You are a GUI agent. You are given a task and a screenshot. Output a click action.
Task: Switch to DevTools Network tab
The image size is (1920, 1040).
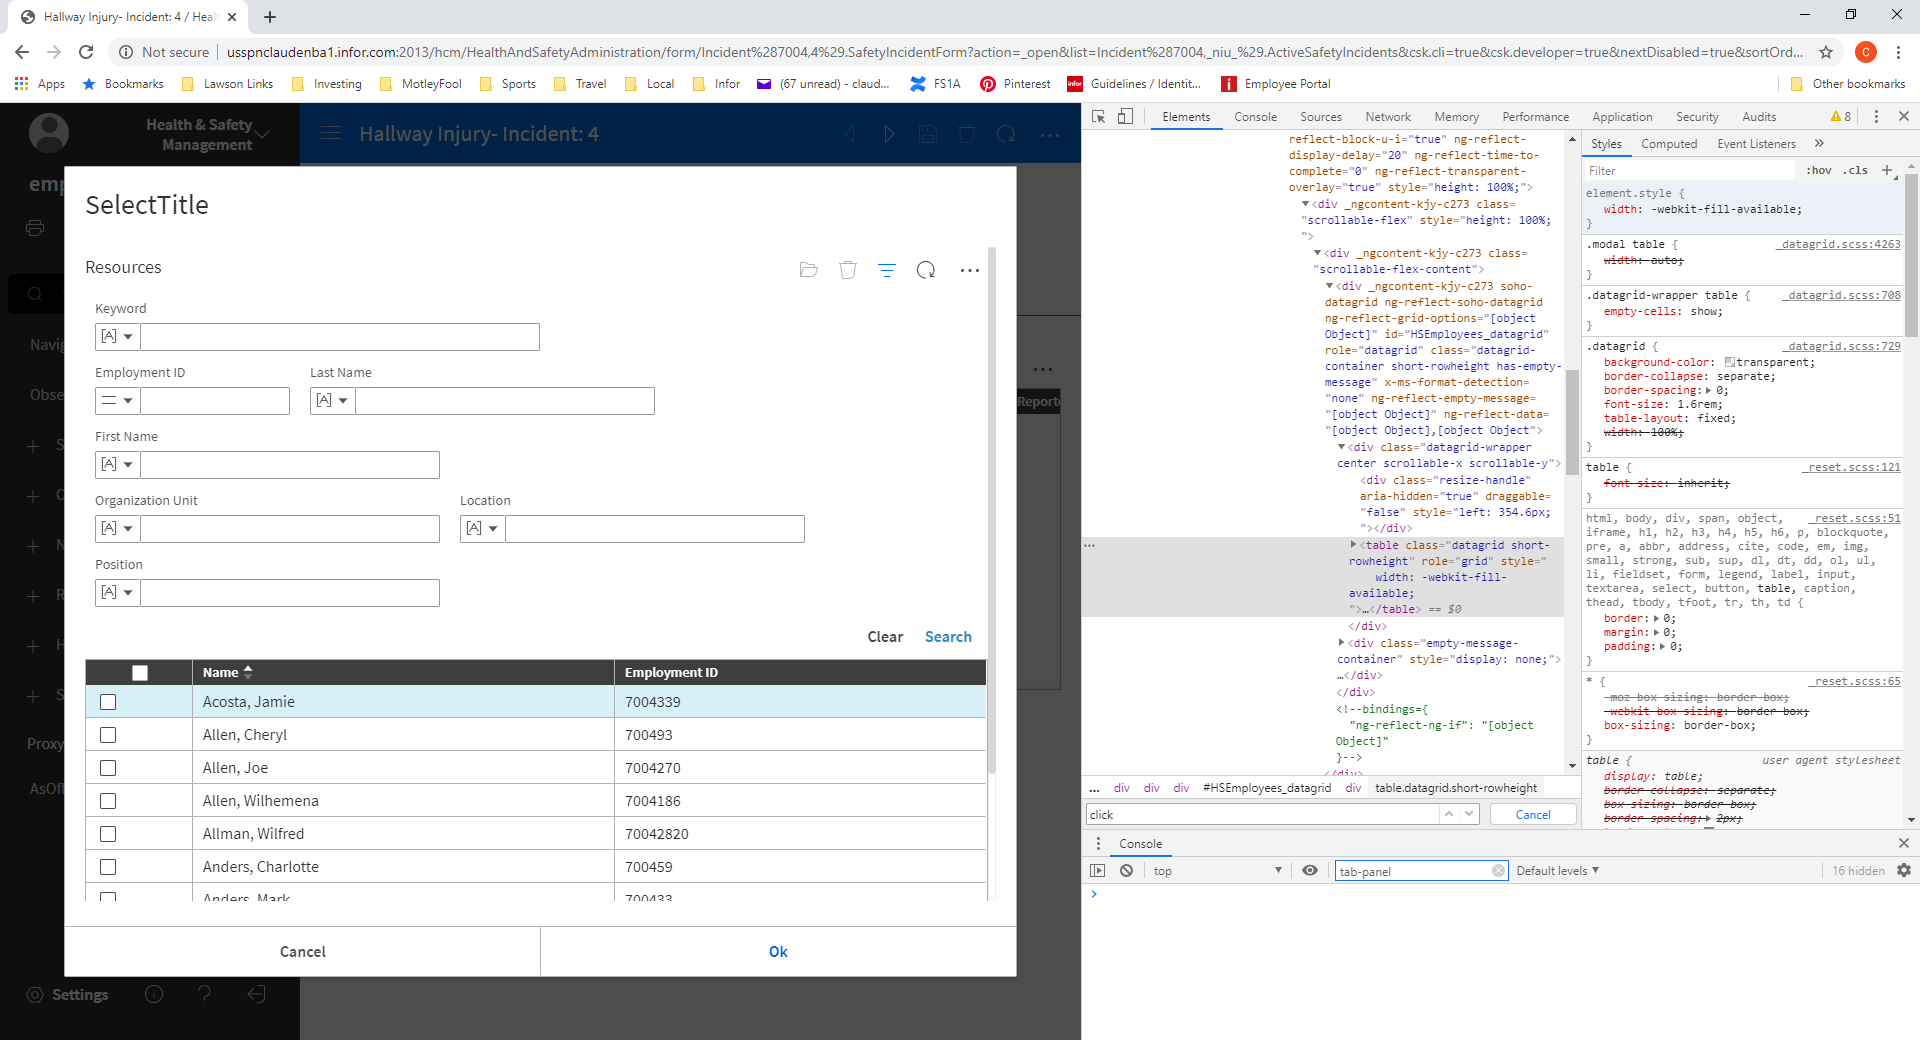pos(1388,117)
